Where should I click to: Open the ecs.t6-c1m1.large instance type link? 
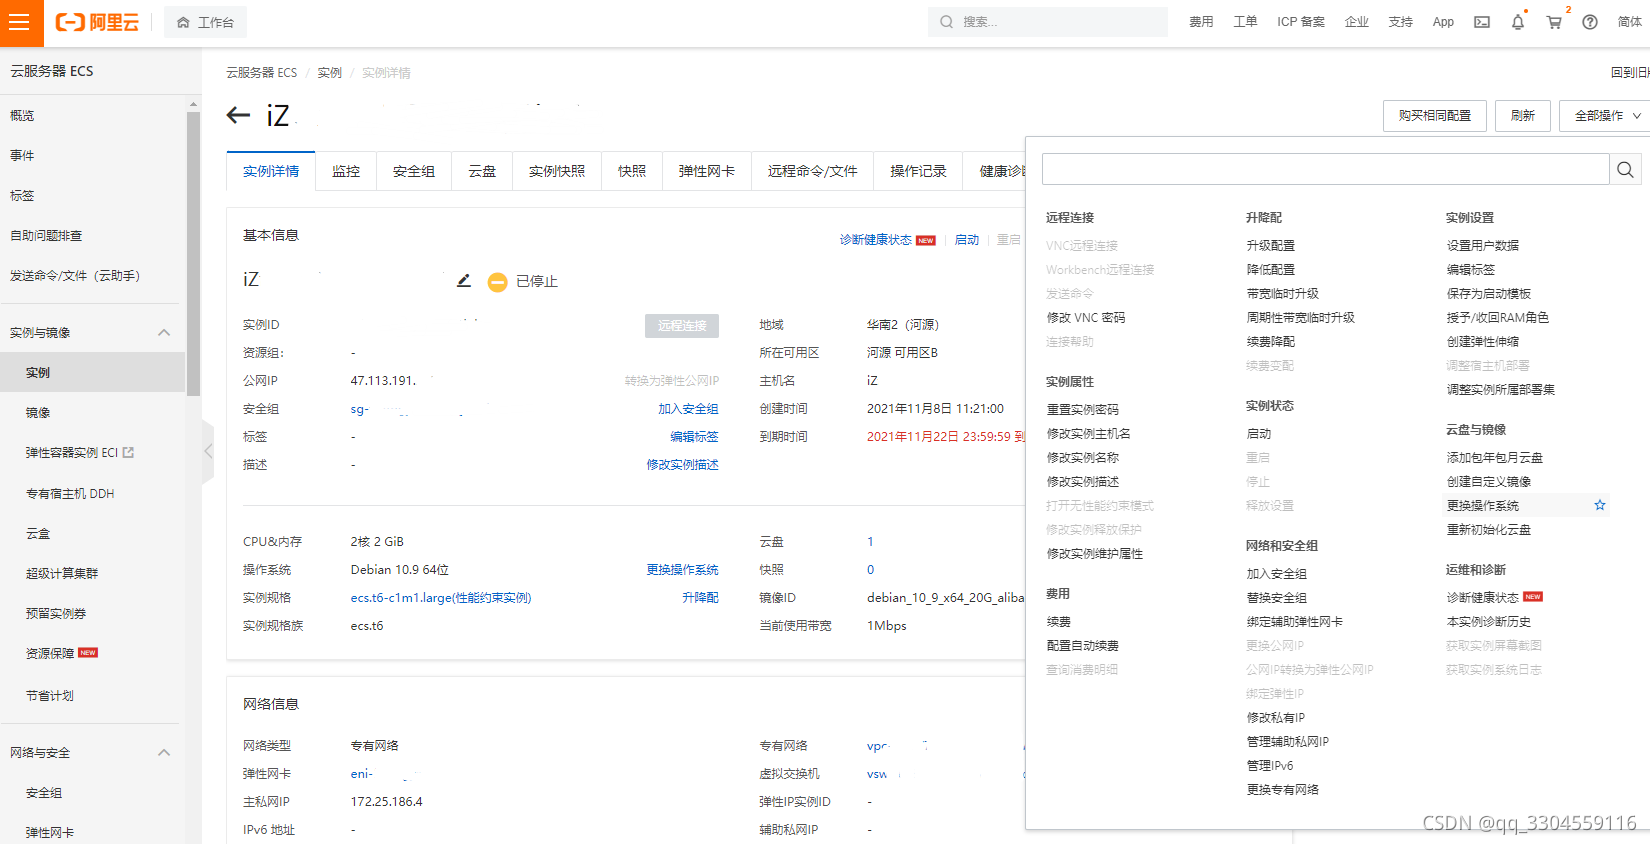[441, 598]
